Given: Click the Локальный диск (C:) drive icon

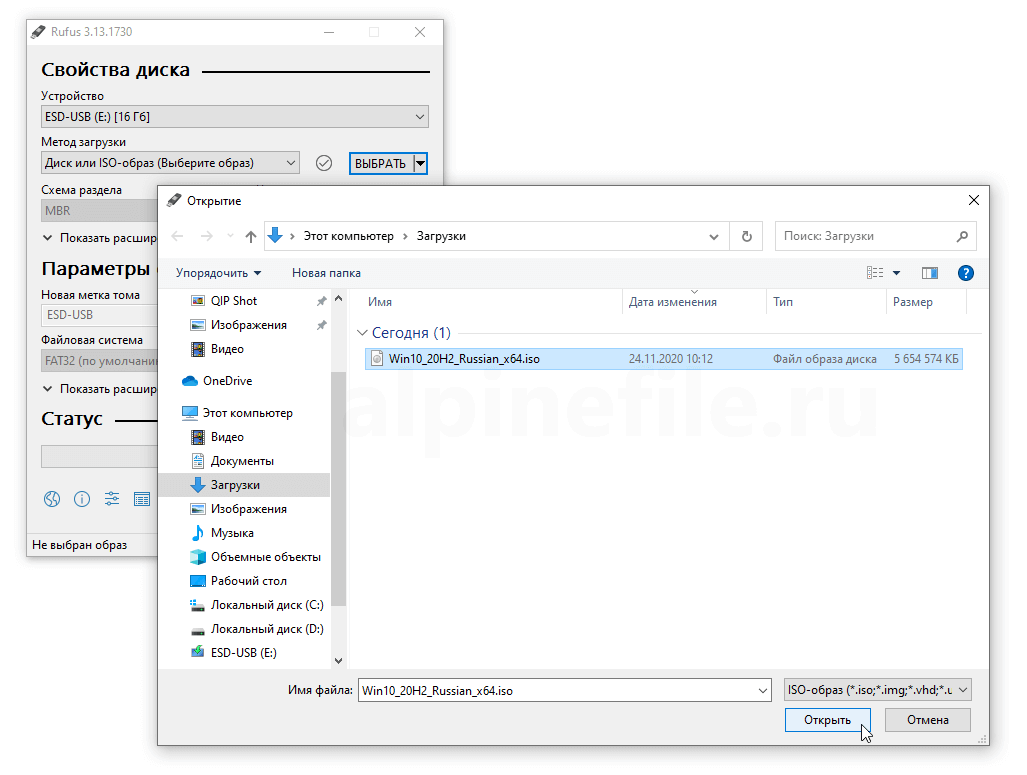Looking at the screenshot, I should 197,605.
